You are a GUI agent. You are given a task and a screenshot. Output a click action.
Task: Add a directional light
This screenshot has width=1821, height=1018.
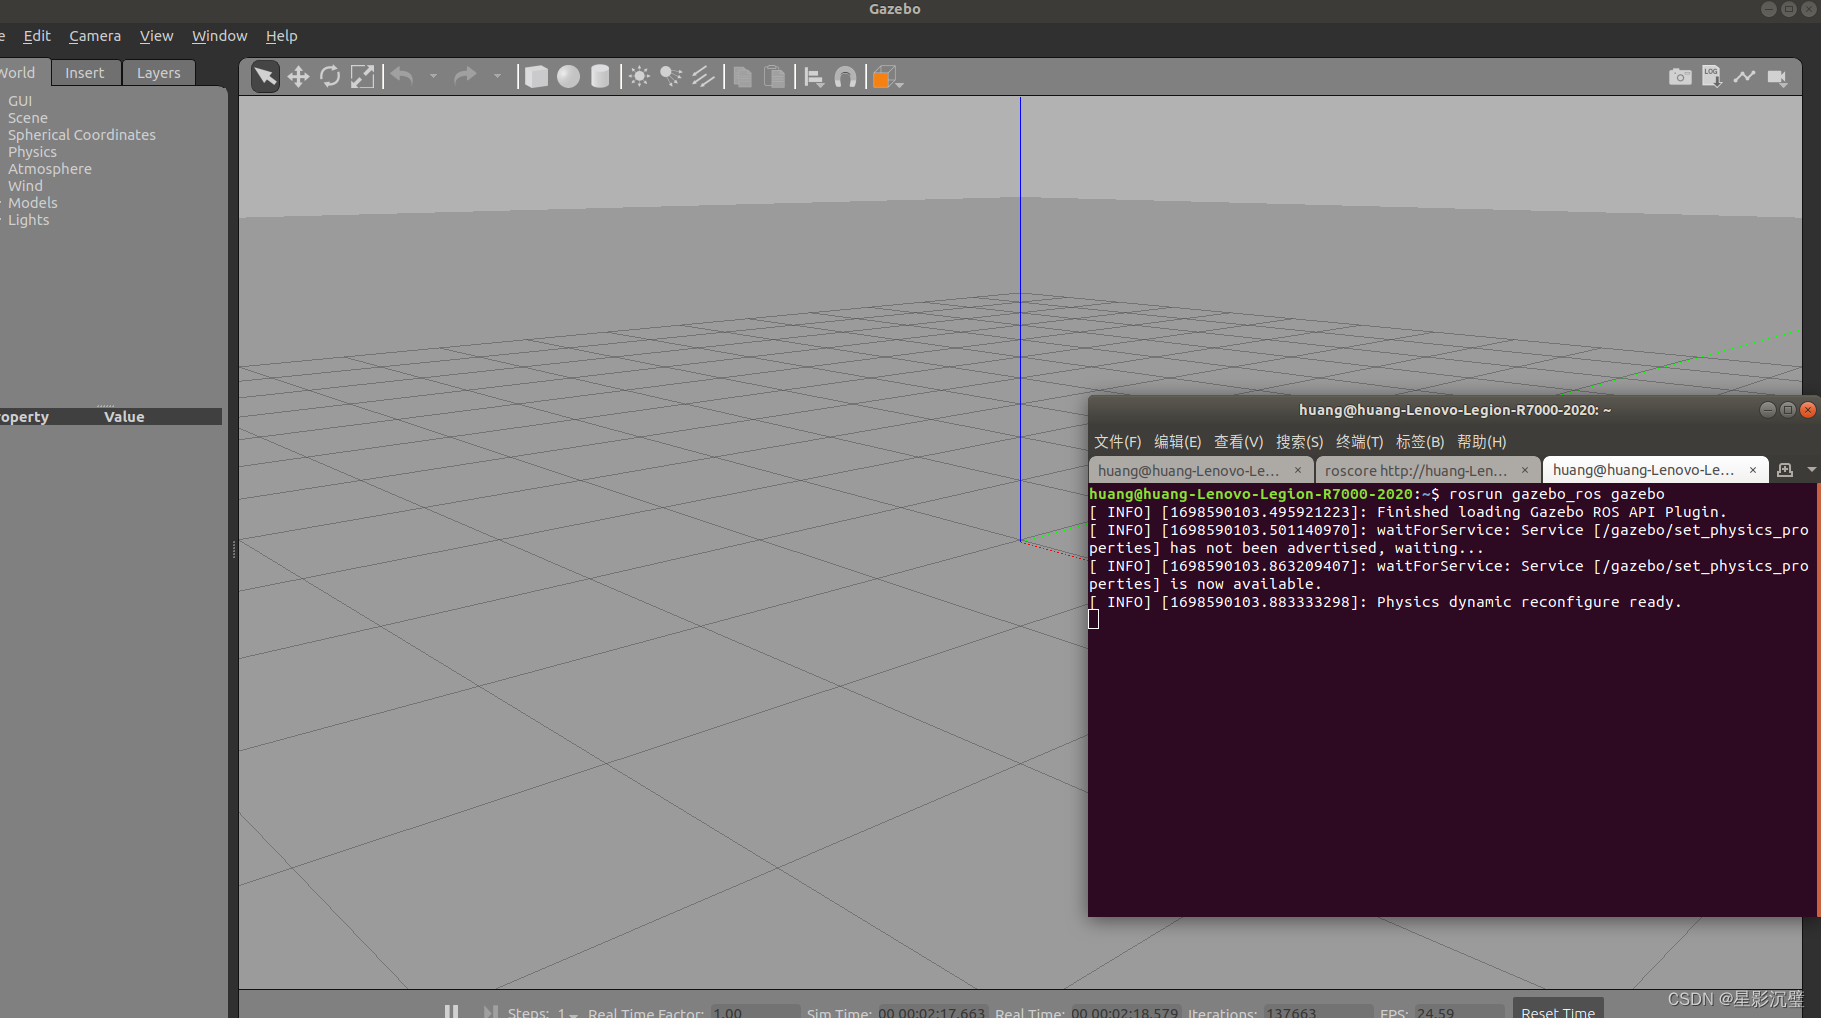point(703,77)
